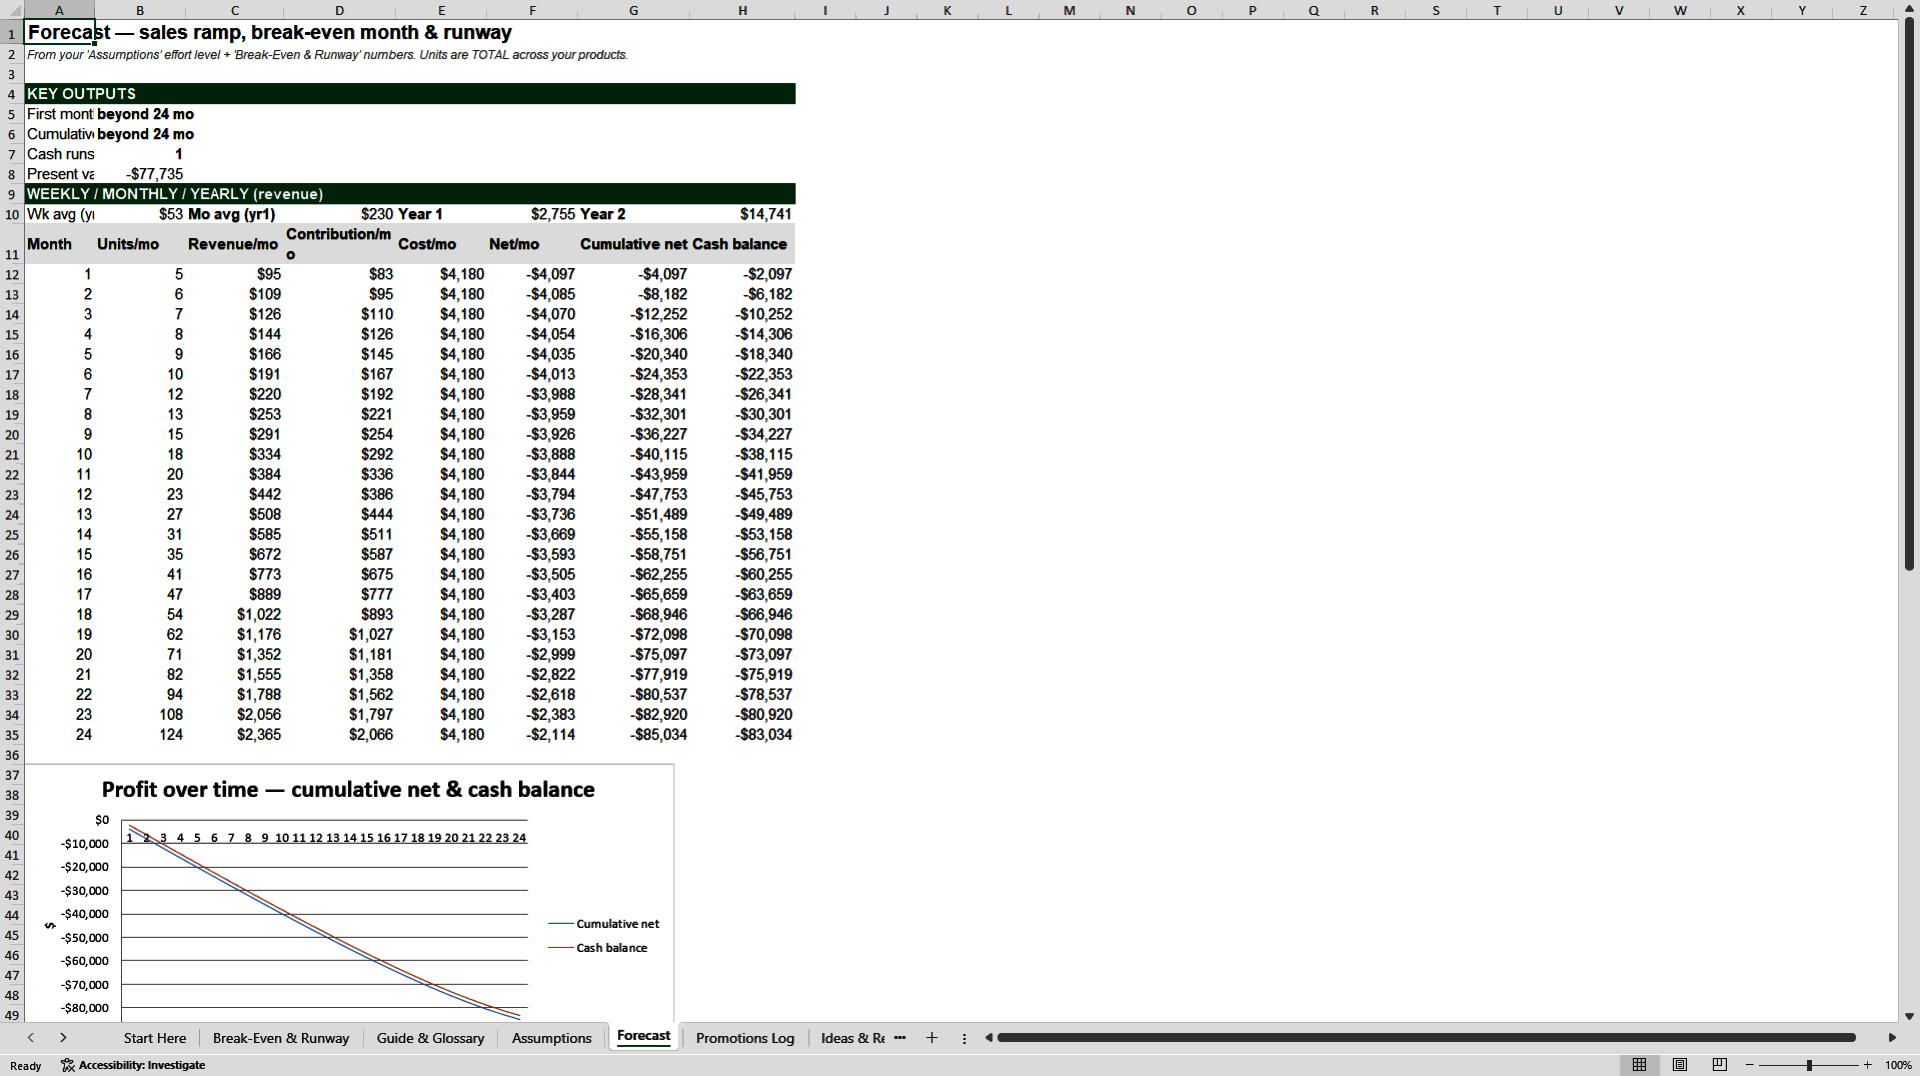Select Cash runs value cell 1
Viewport: 1920px width, 1076px height.
tap(140, 154)
